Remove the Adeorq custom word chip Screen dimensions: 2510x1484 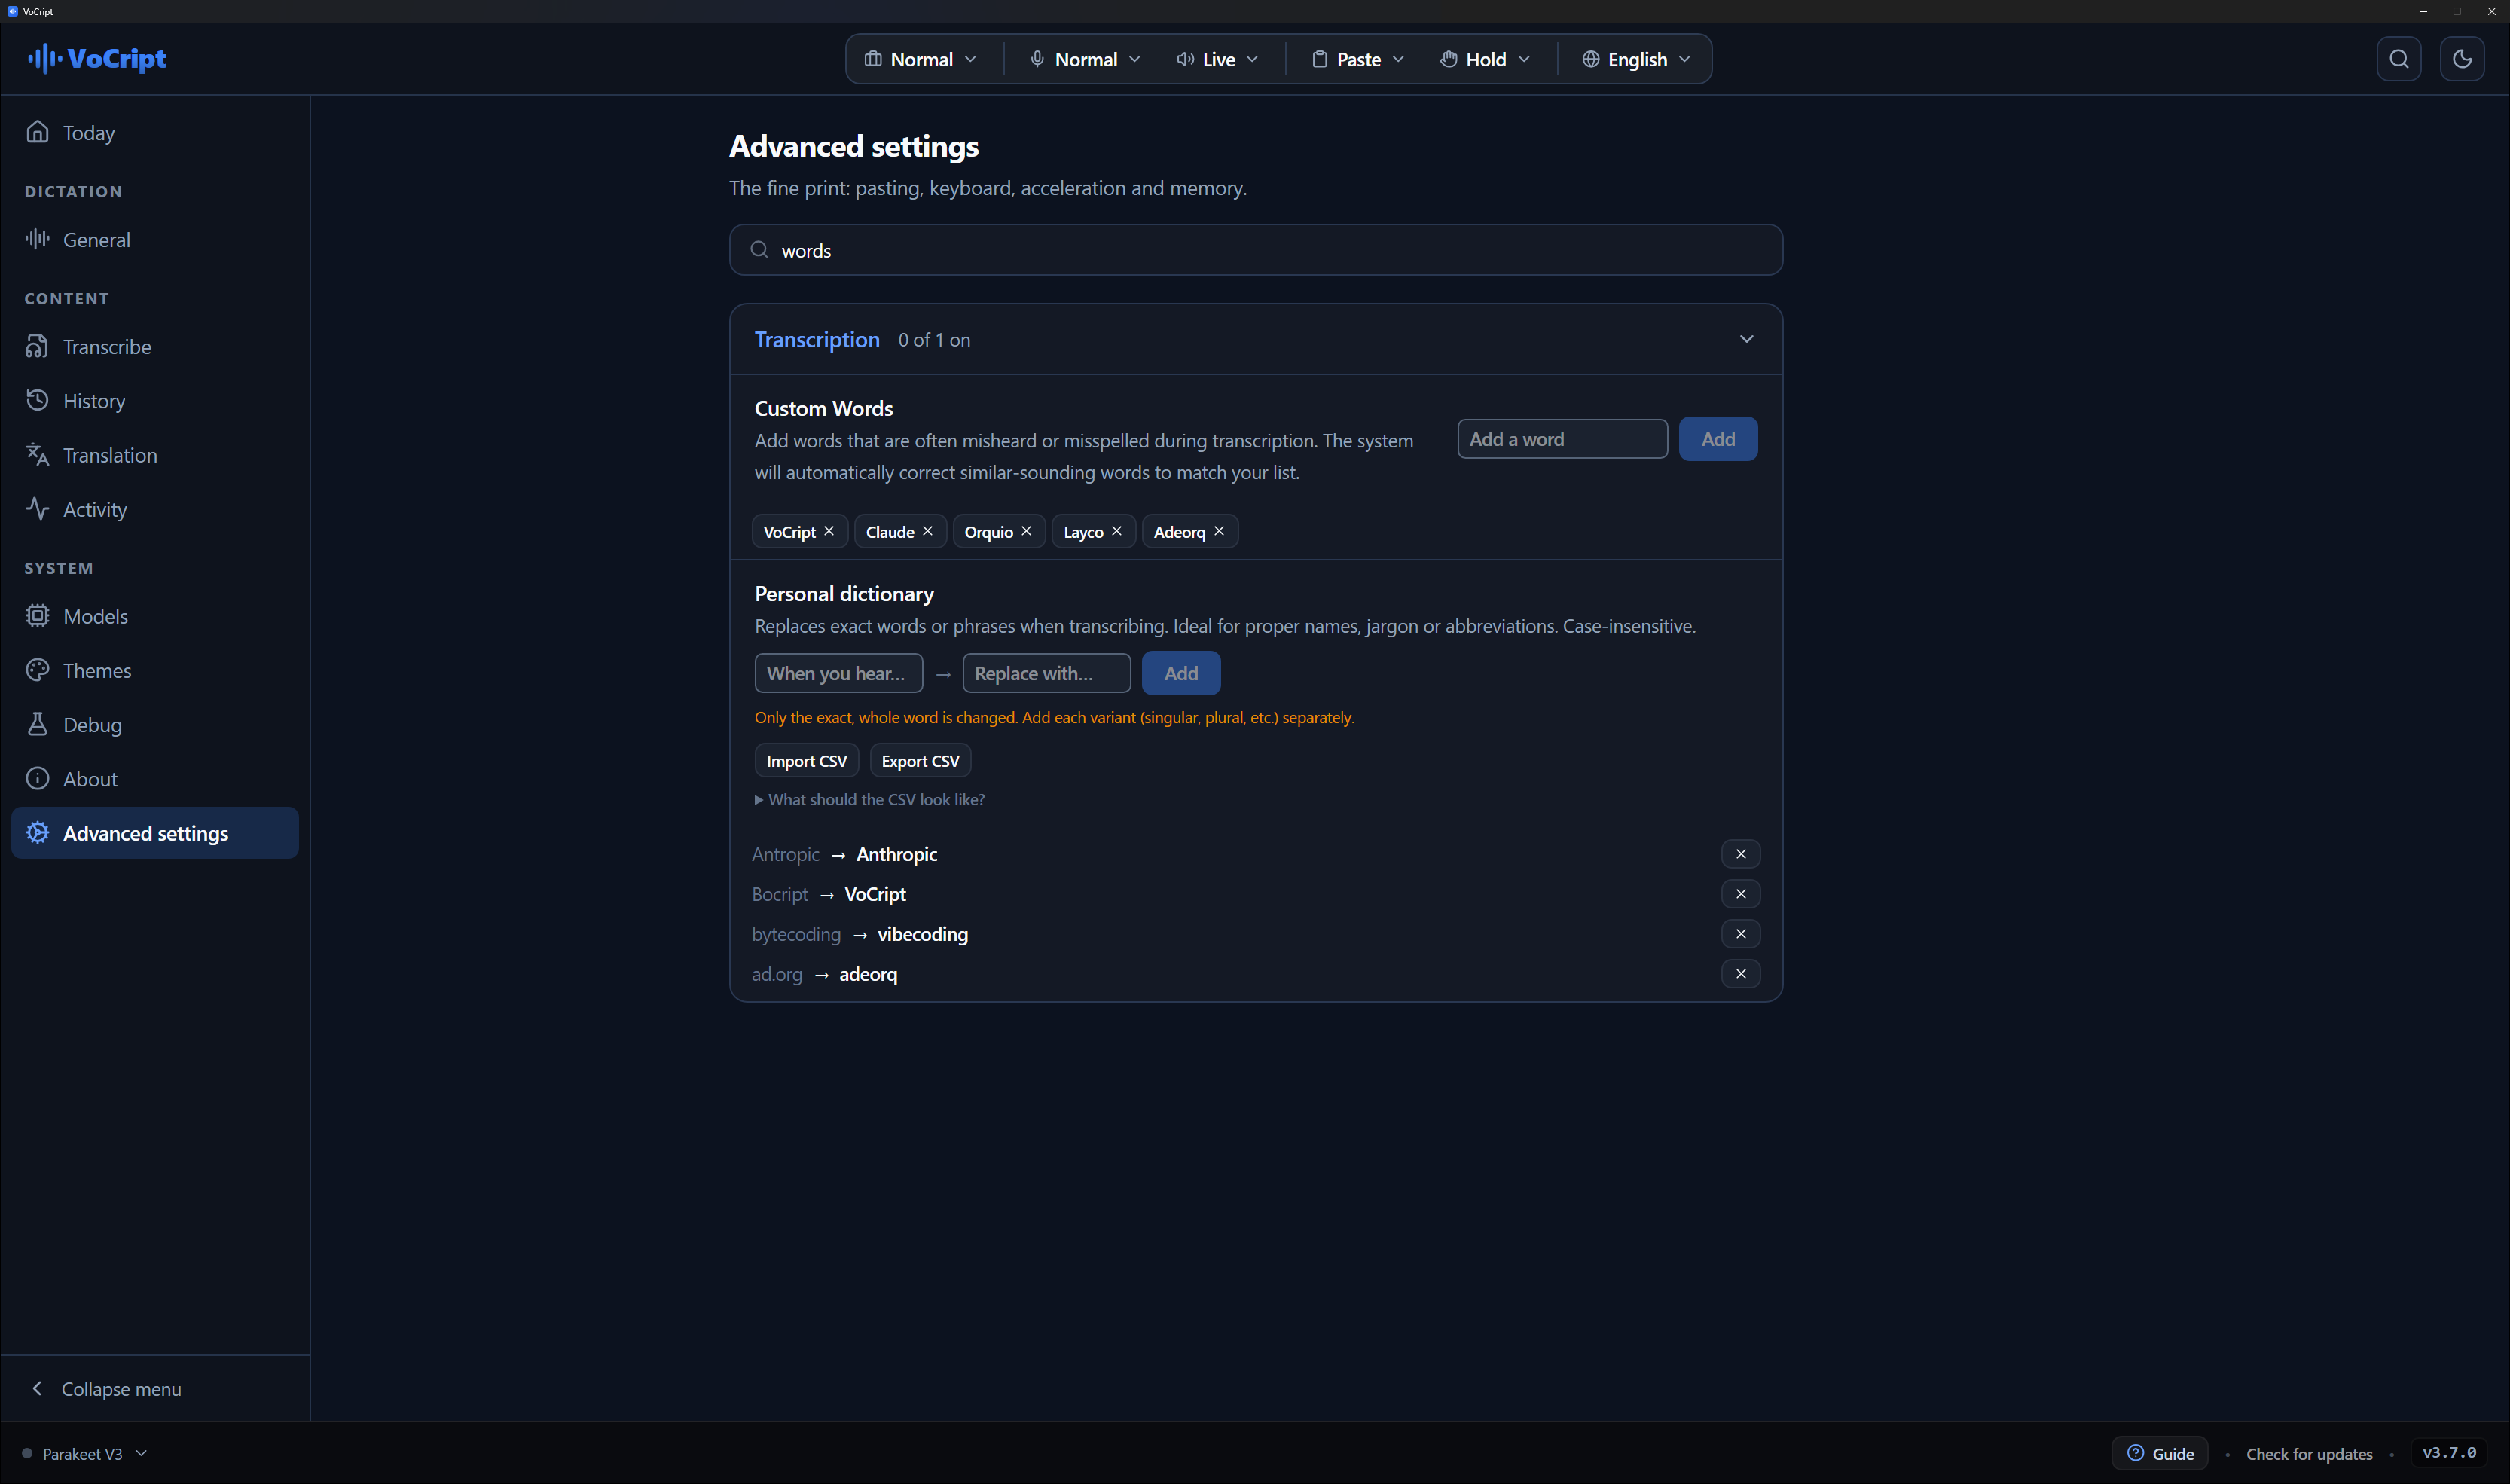[1219, 531]
